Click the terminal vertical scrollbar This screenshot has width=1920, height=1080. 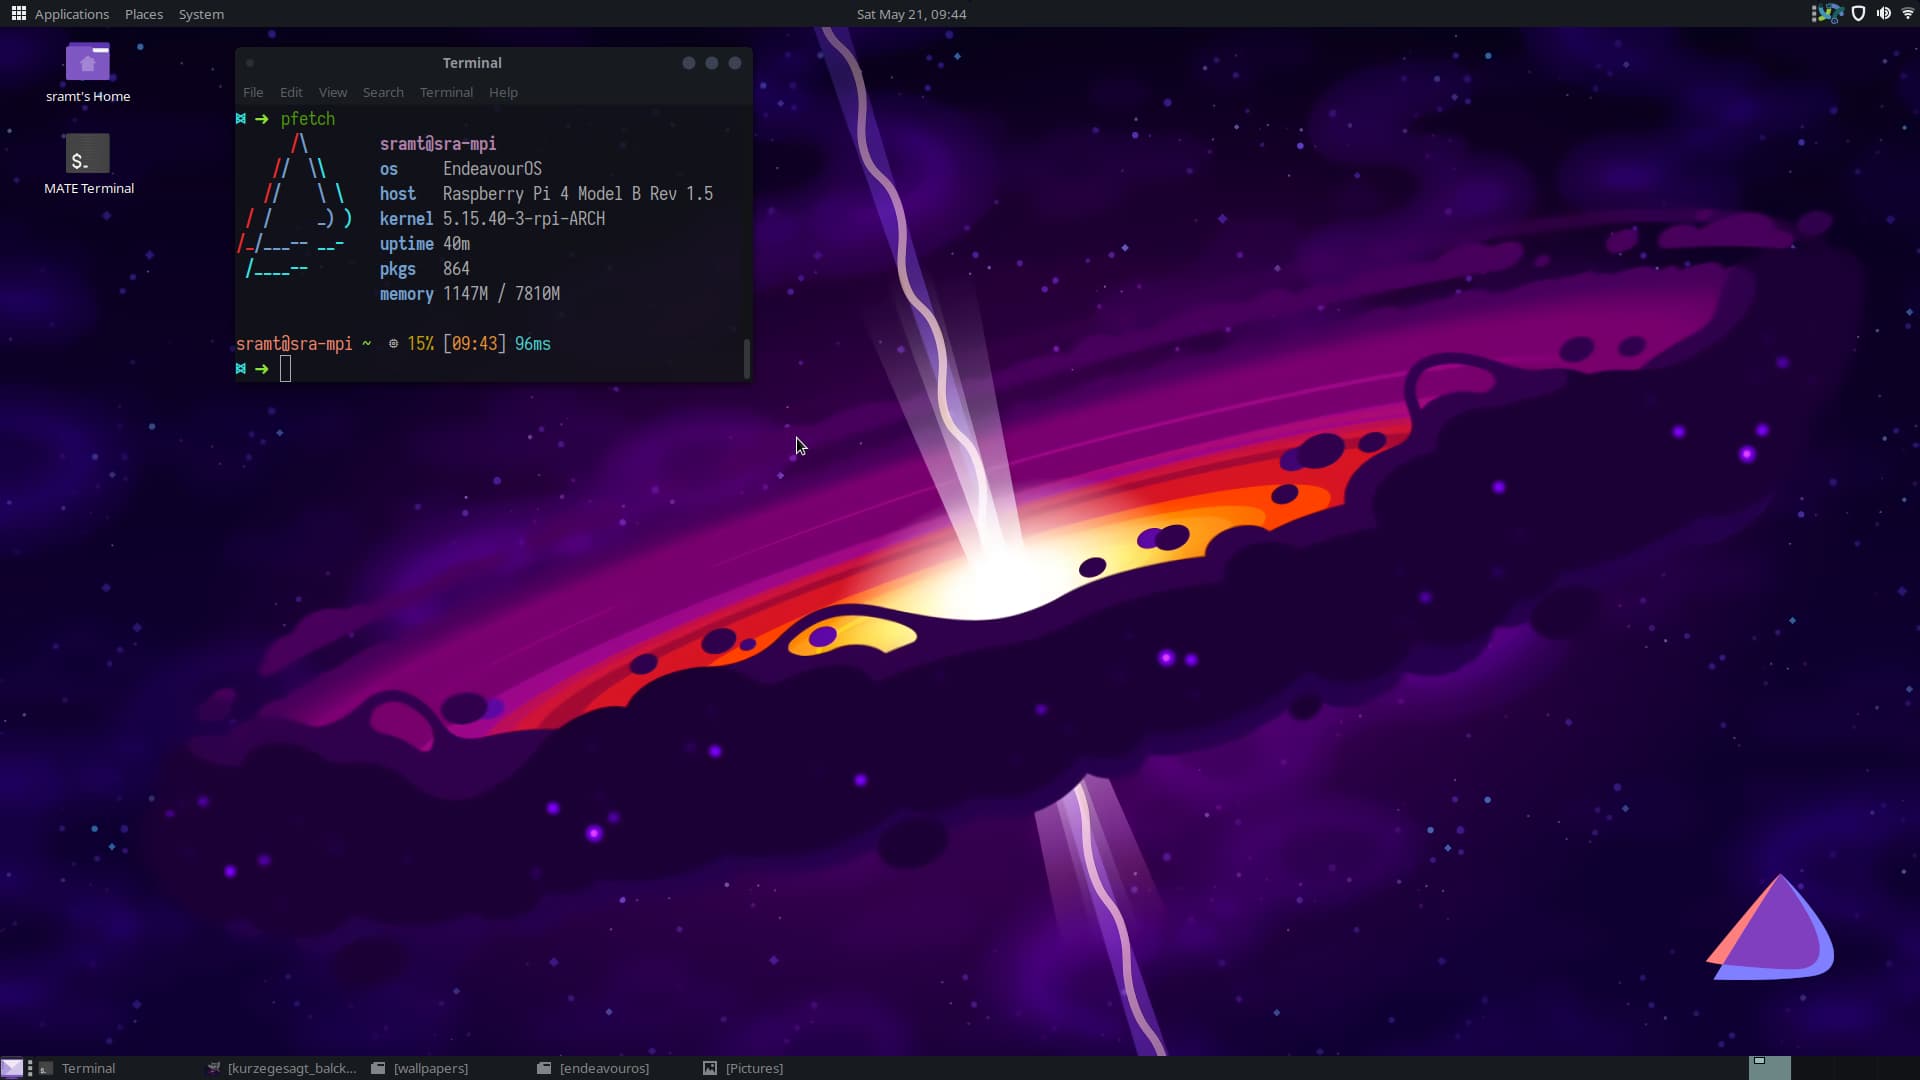coord(746,358)
